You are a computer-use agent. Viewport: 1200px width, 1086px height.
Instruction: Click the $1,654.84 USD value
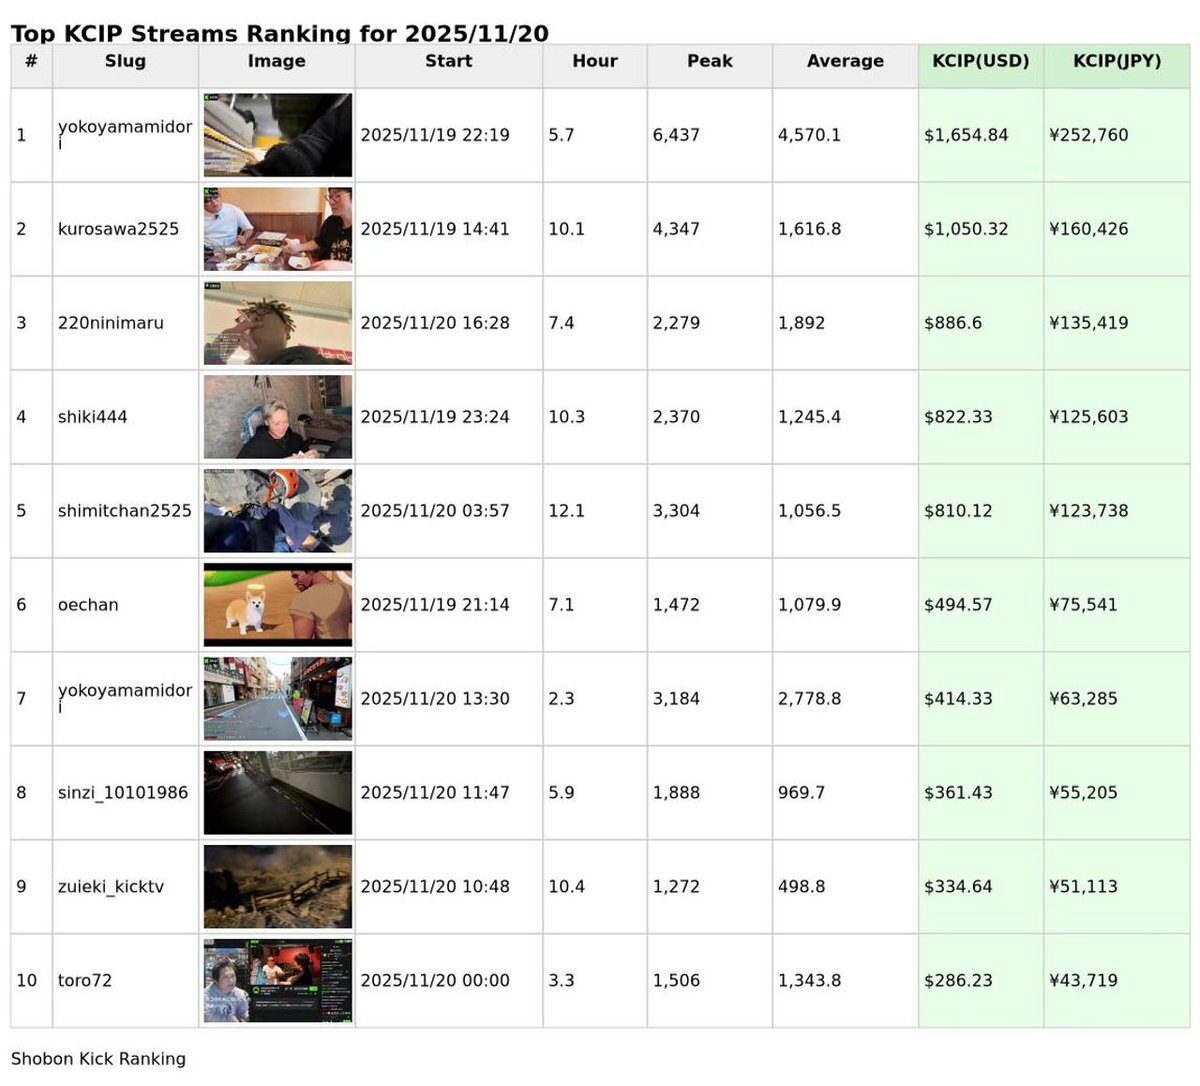(966, 135)
